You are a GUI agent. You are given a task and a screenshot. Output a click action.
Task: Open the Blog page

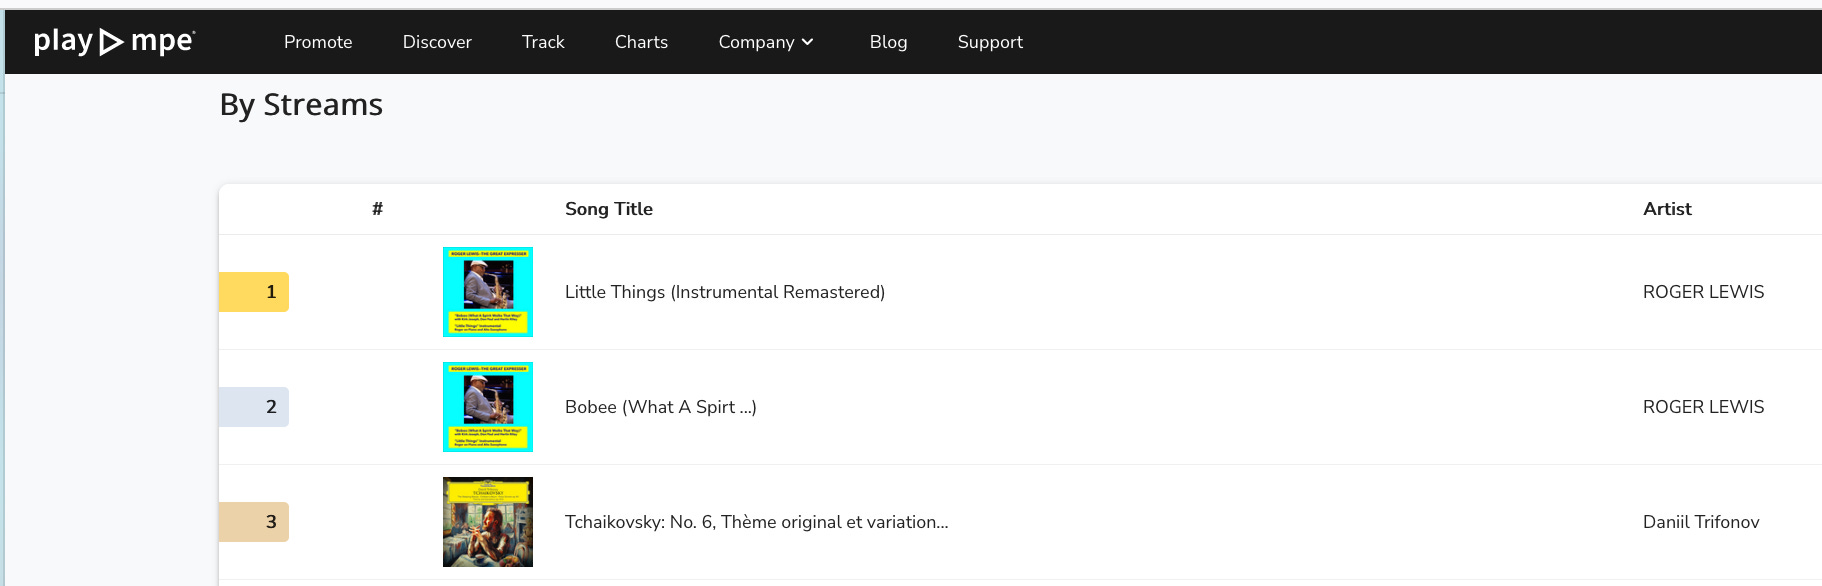(x=888, y=42)
